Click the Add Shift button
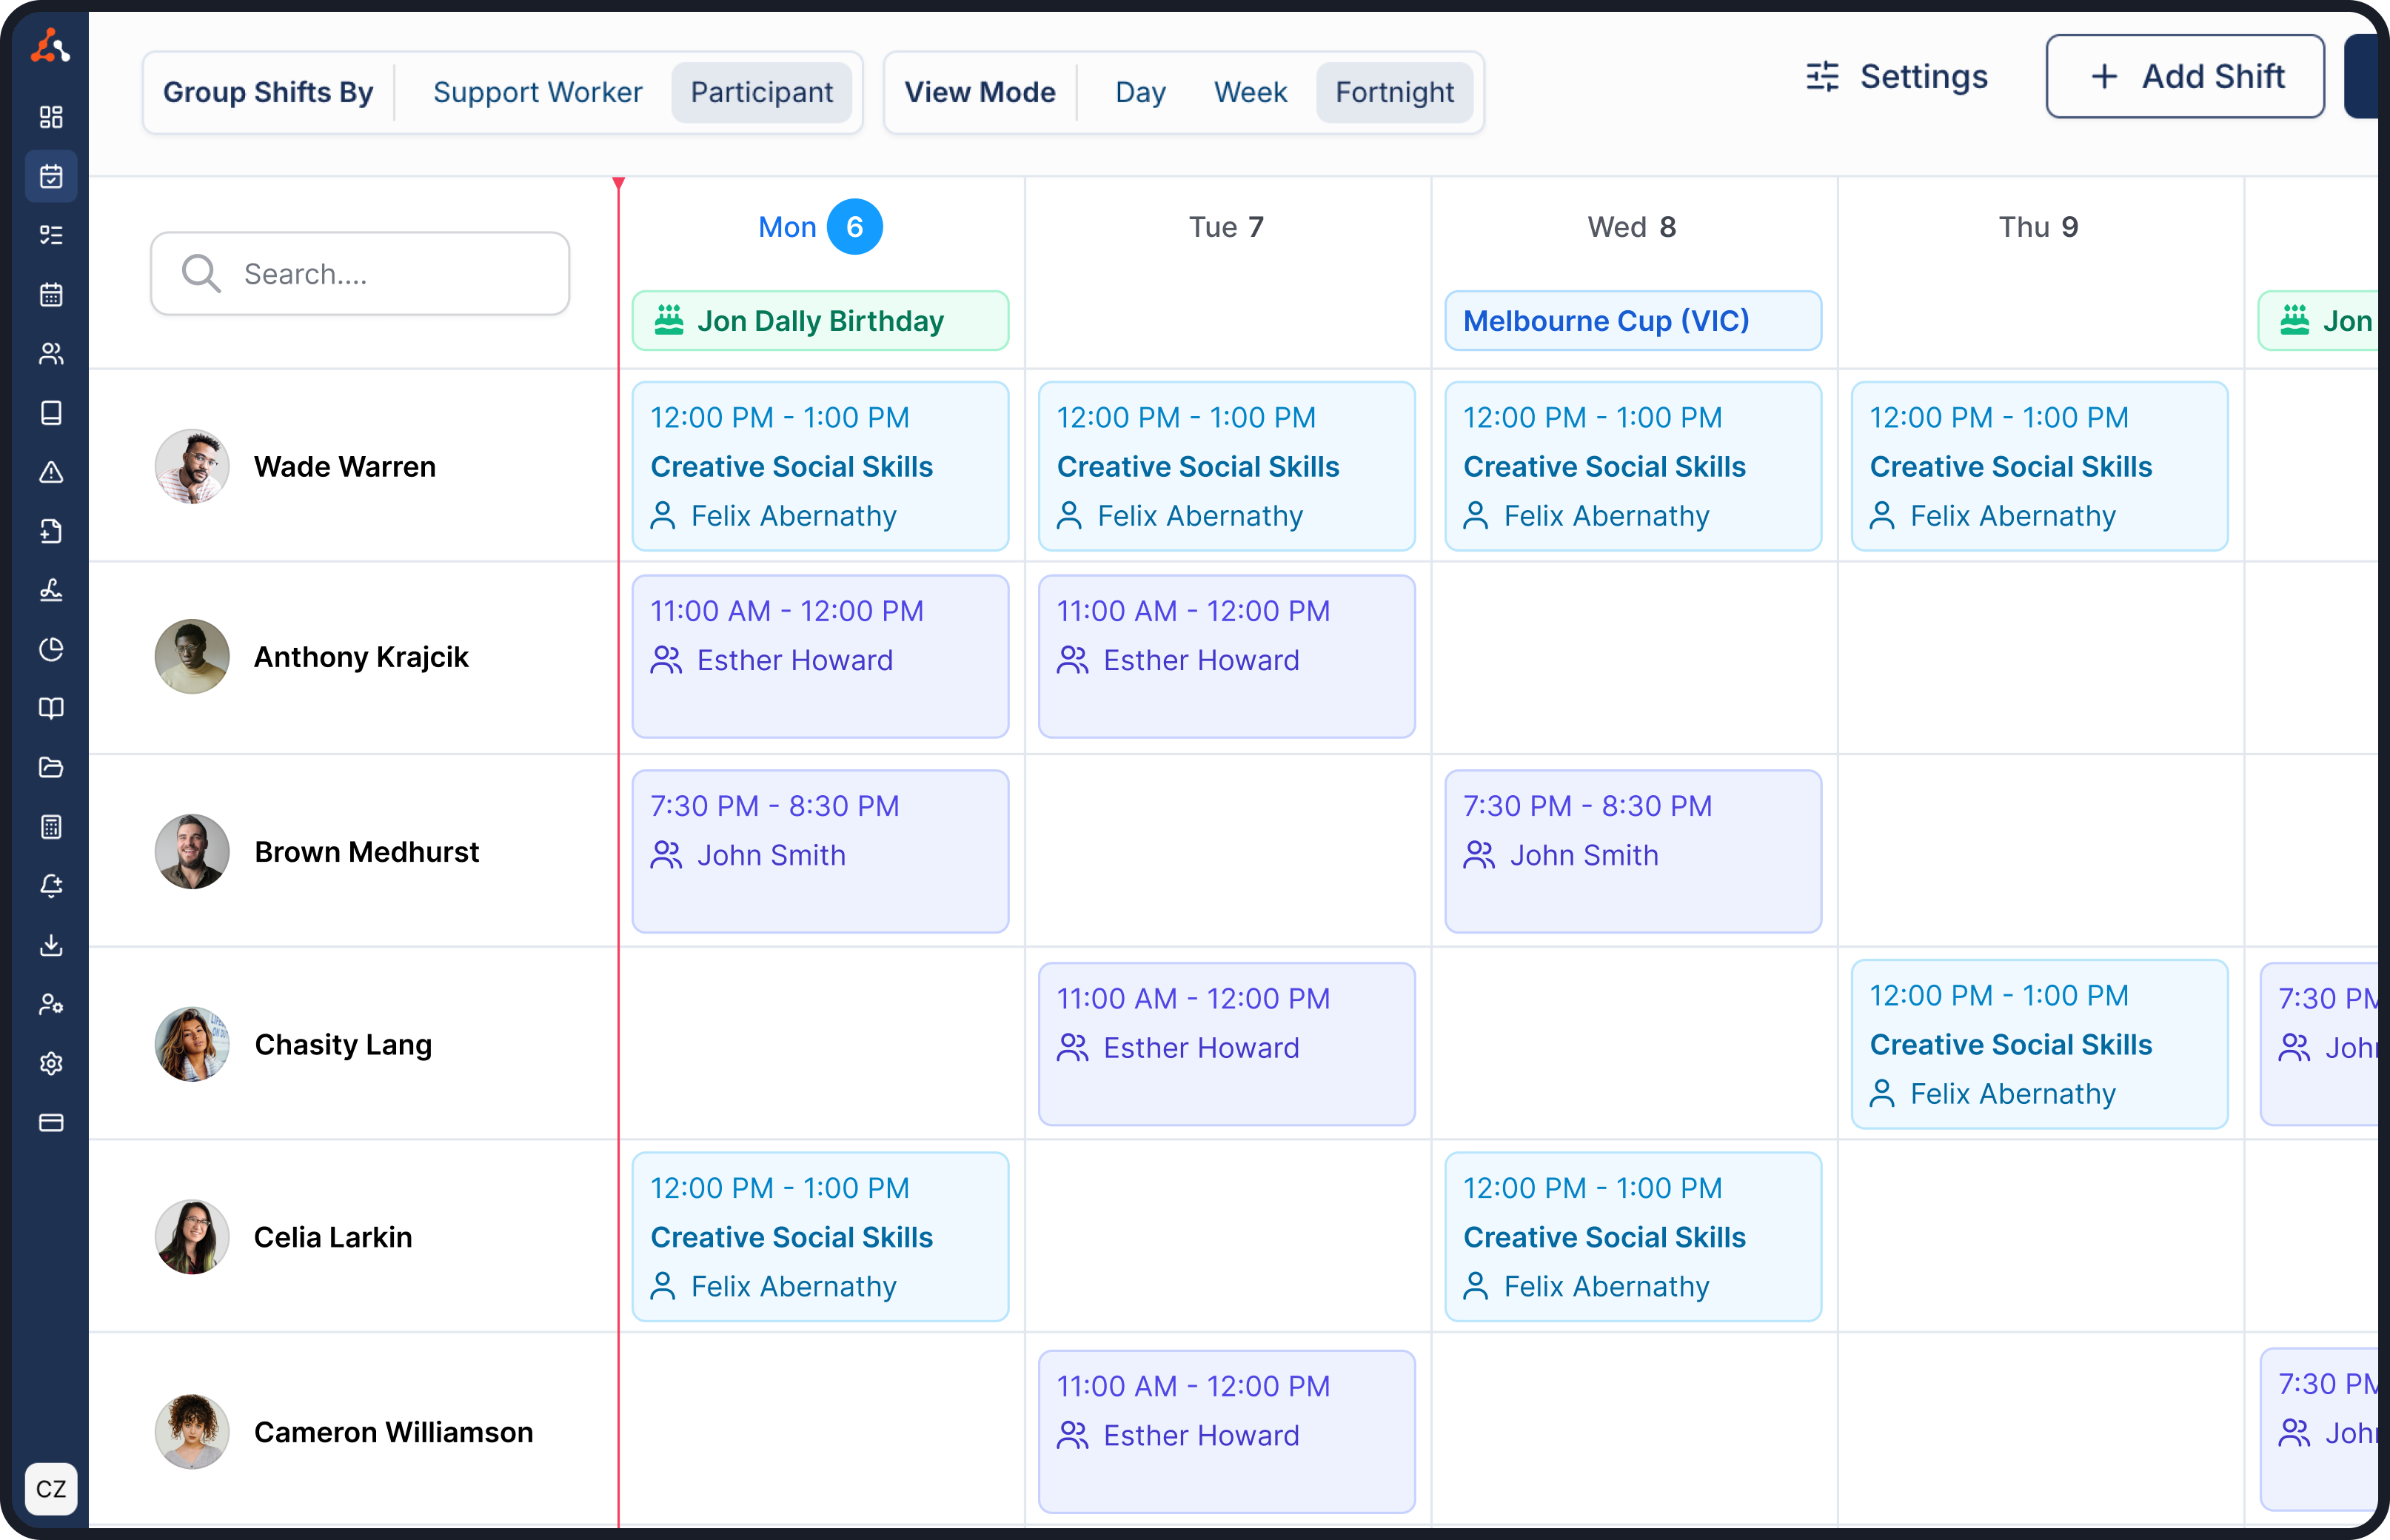The height and width of the screenshot is (1540, 2390). pyautogui.click(x=2186, y=76)
